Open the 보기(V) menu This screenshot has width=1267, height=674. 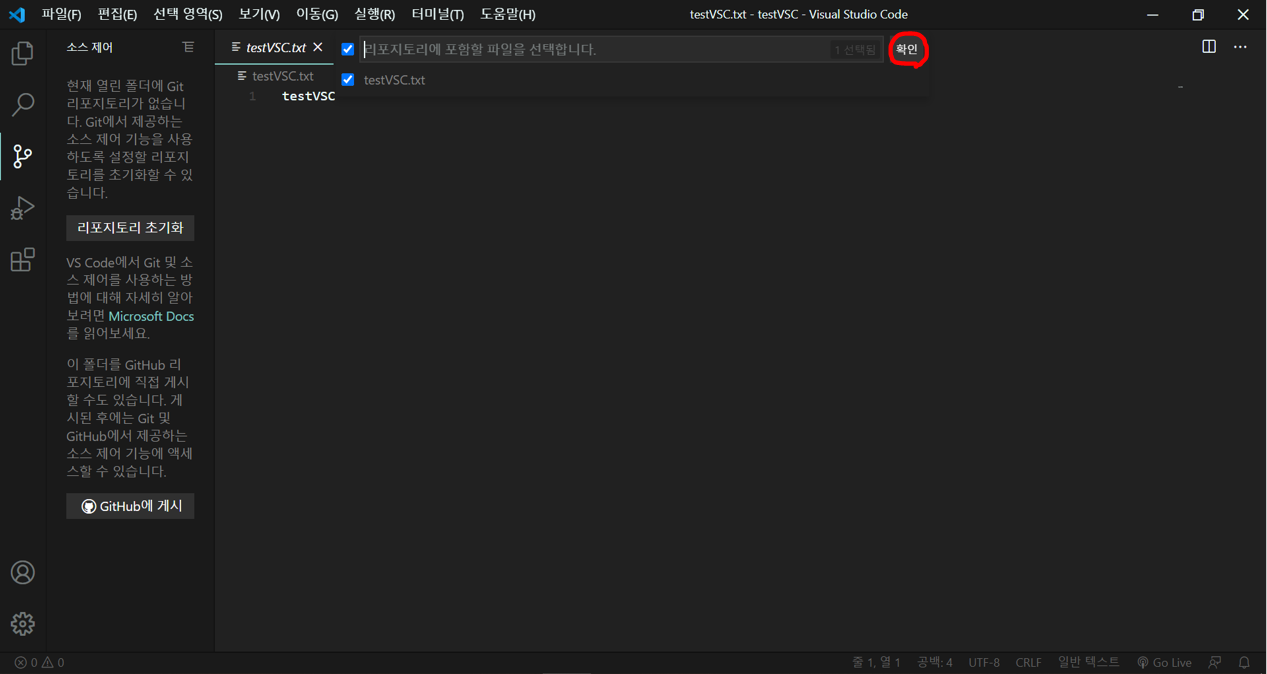(259, 14)
